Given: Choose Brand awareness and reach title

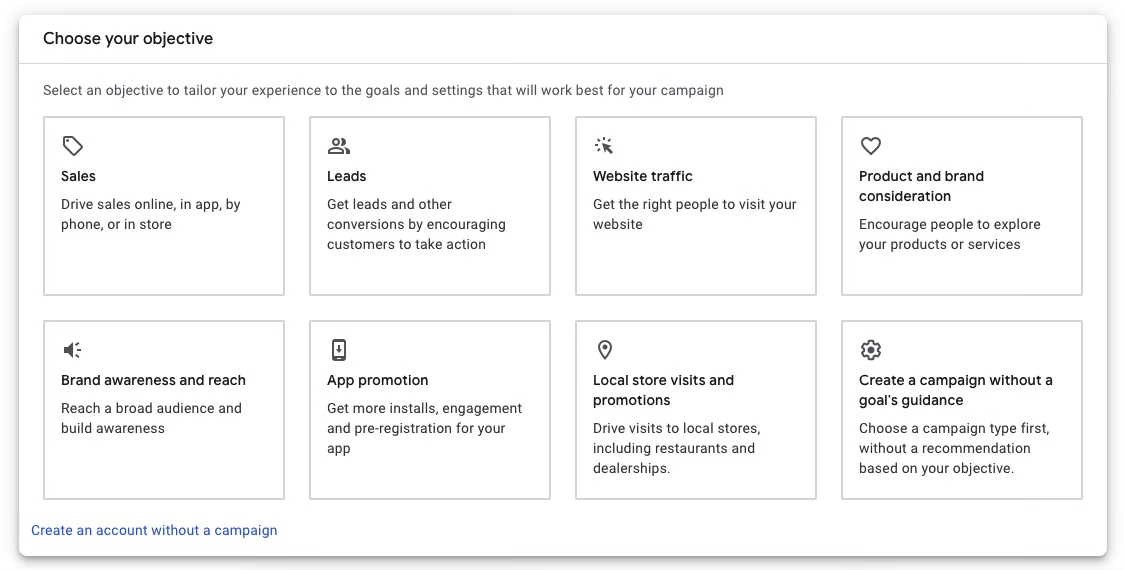Looking at the screenshot, I should (x=153, y=381).
